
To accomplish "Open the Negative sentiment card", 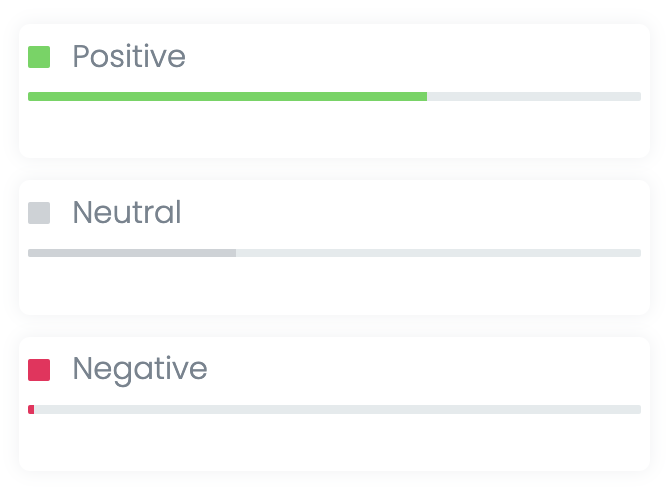I will (335, 404).
